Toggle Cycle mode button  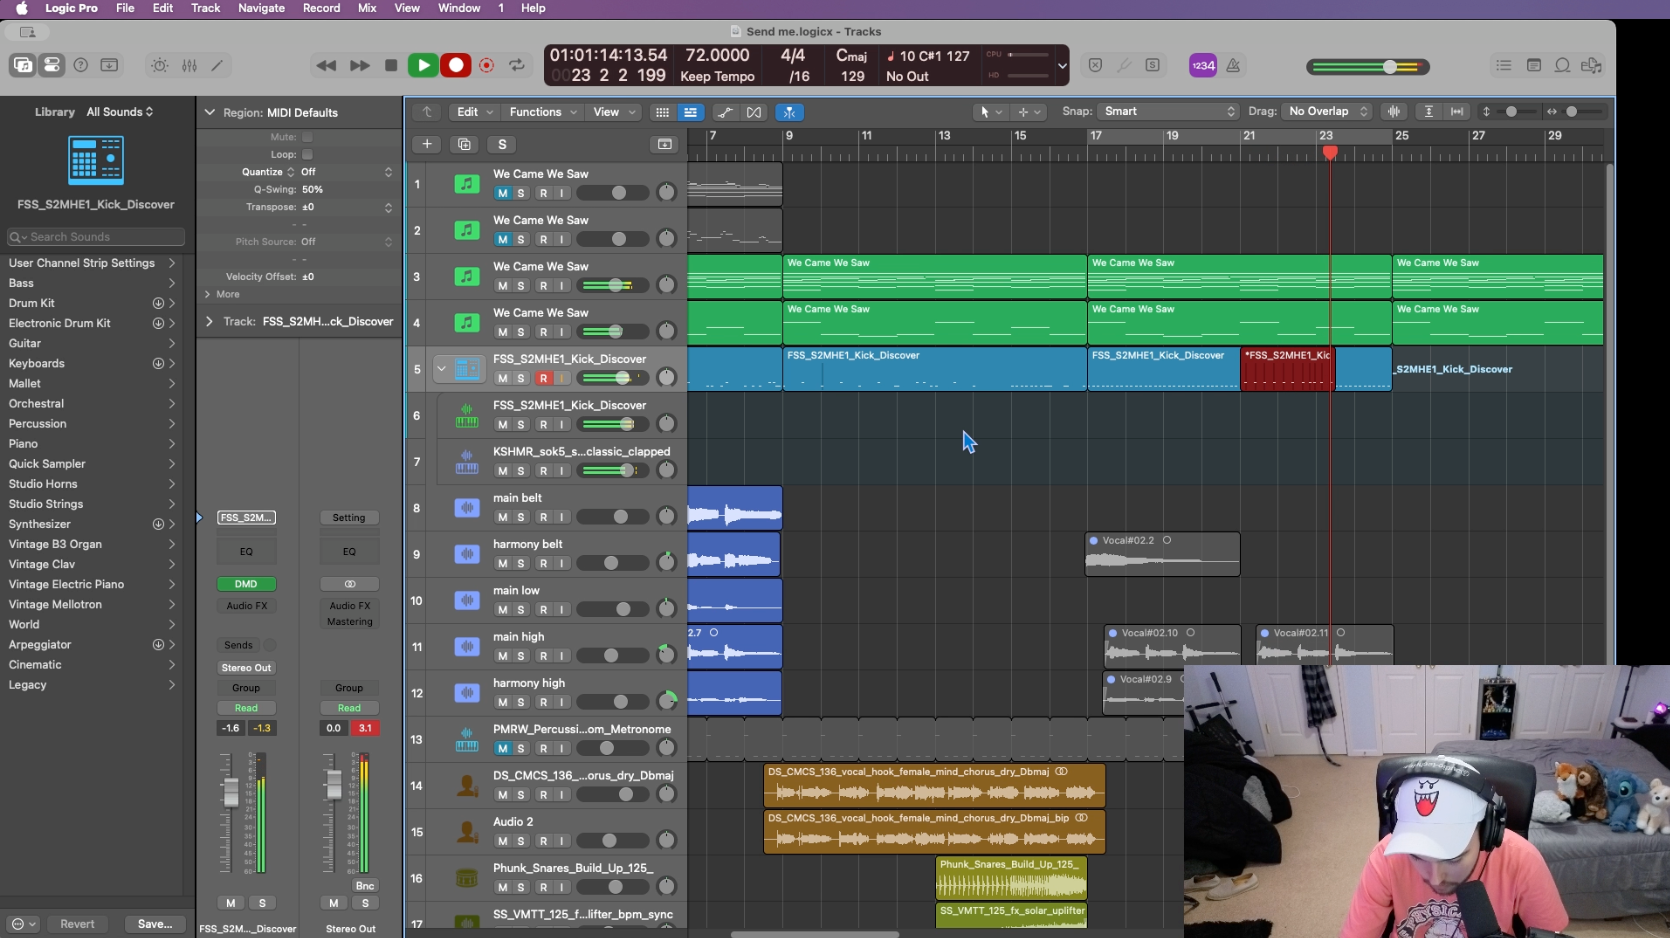click(517, 65)
